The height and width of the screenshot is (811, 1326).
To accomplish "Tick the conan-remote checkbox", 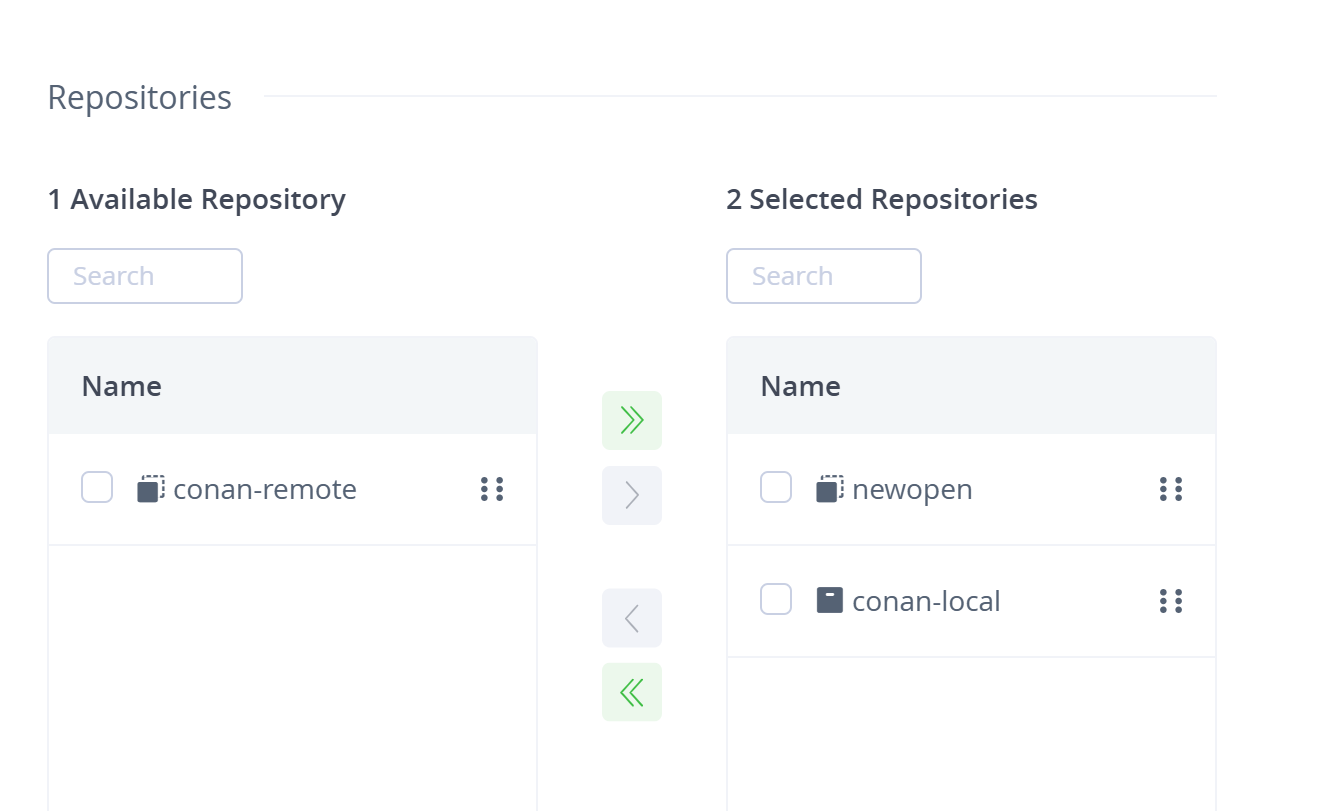I will tap(97, 488).
